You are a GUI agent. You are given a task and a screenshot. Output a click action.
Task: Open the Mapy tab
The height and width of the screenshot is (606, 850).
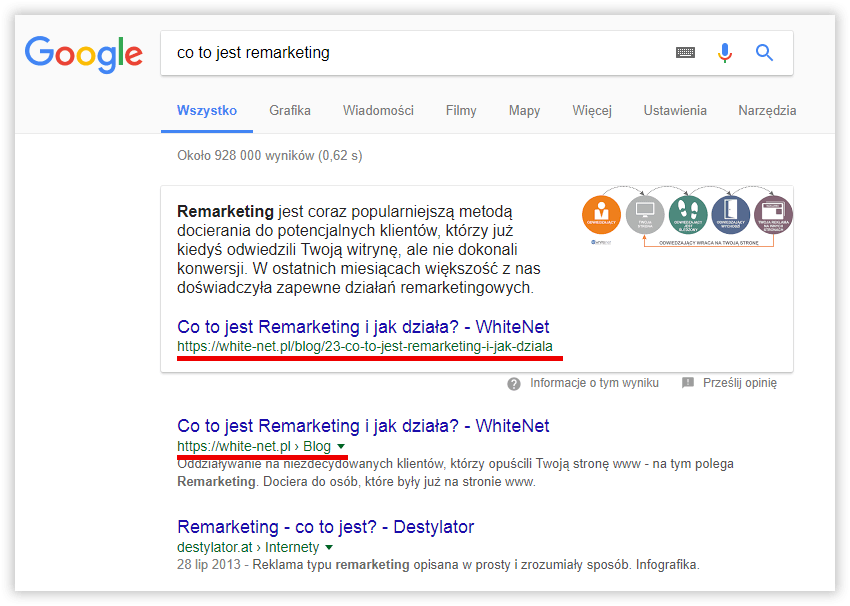coord(524,111)
